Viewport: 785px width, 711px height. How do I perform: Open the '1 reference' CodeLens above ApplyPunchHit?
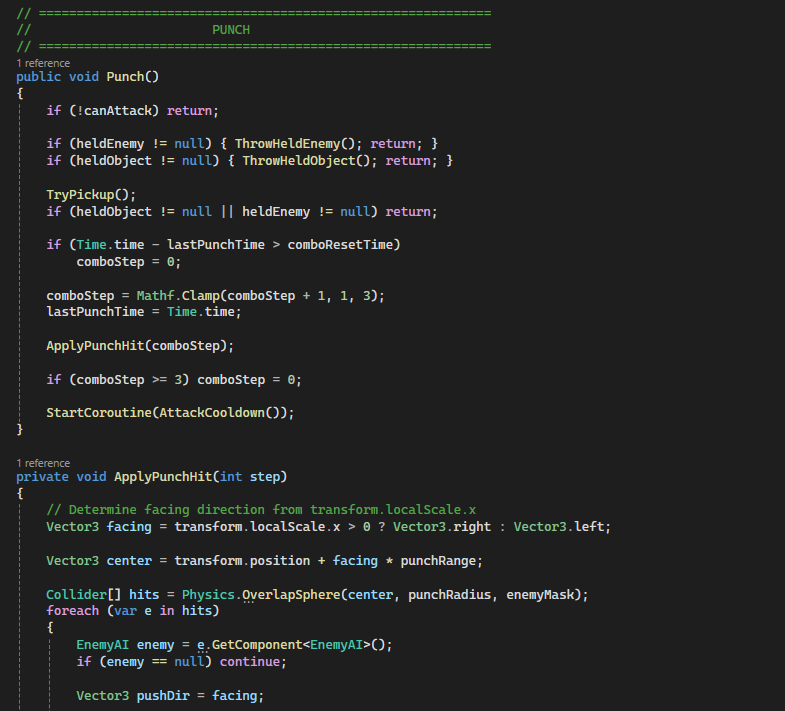43,463
